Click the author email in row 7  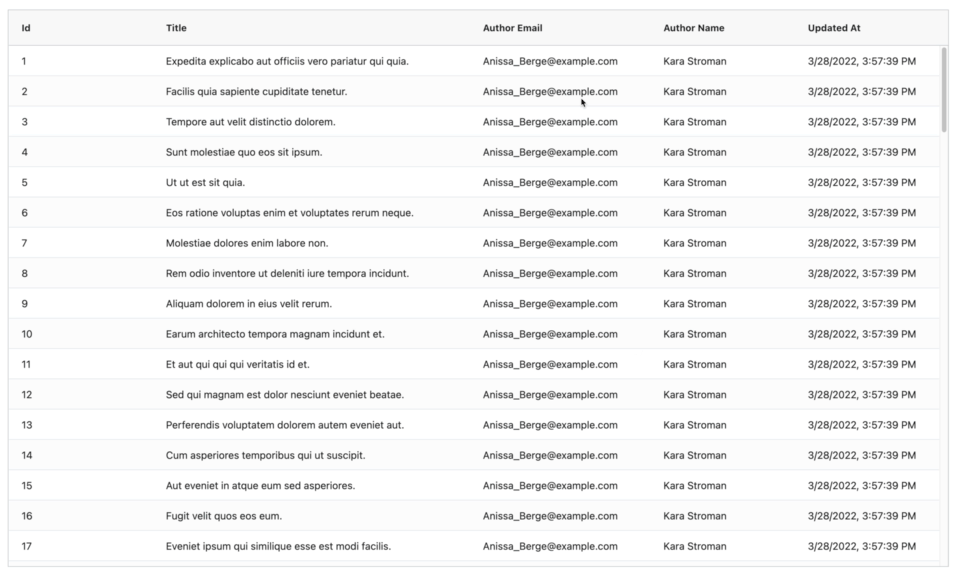[x=550, y=243]
